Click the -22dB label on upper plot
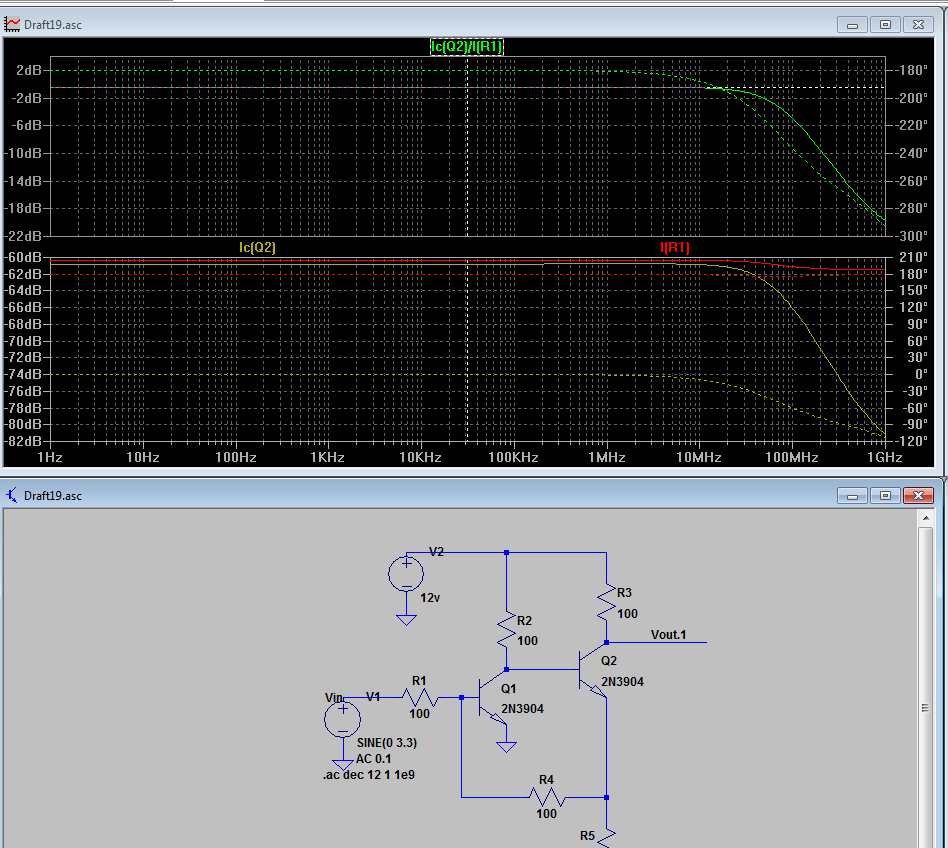Viewport: 948px width, 848px height. click(24, 236)
